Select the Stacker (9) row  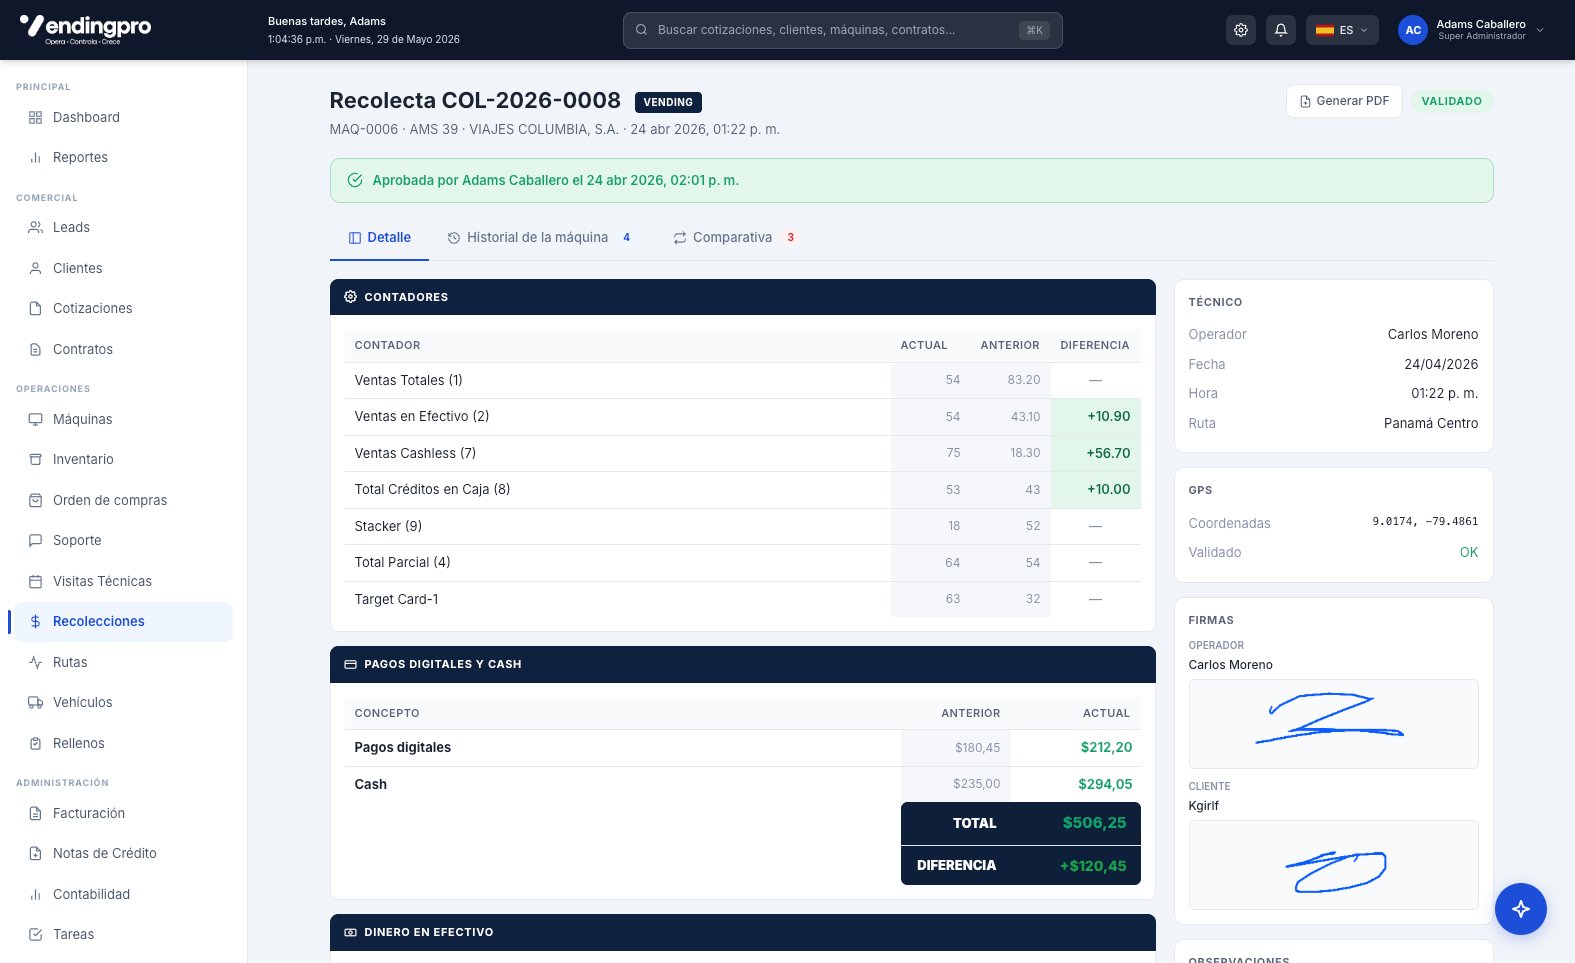pos(742,526)
